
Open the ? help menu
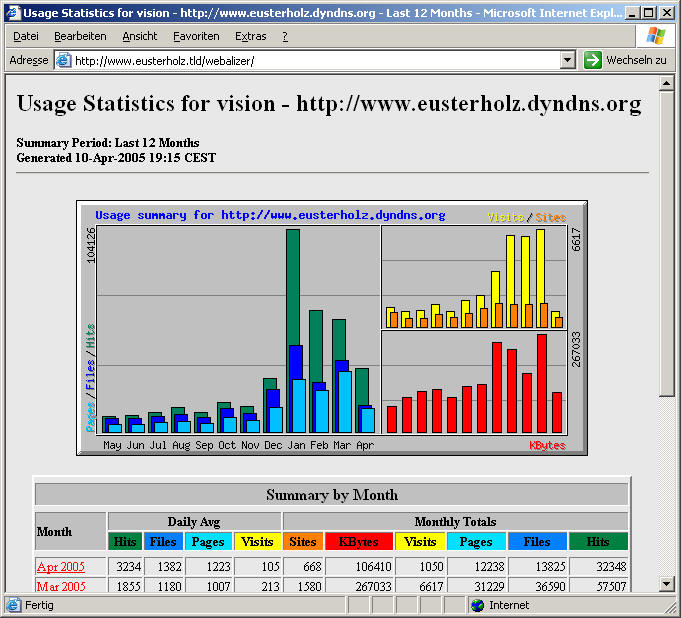[285, 36]
